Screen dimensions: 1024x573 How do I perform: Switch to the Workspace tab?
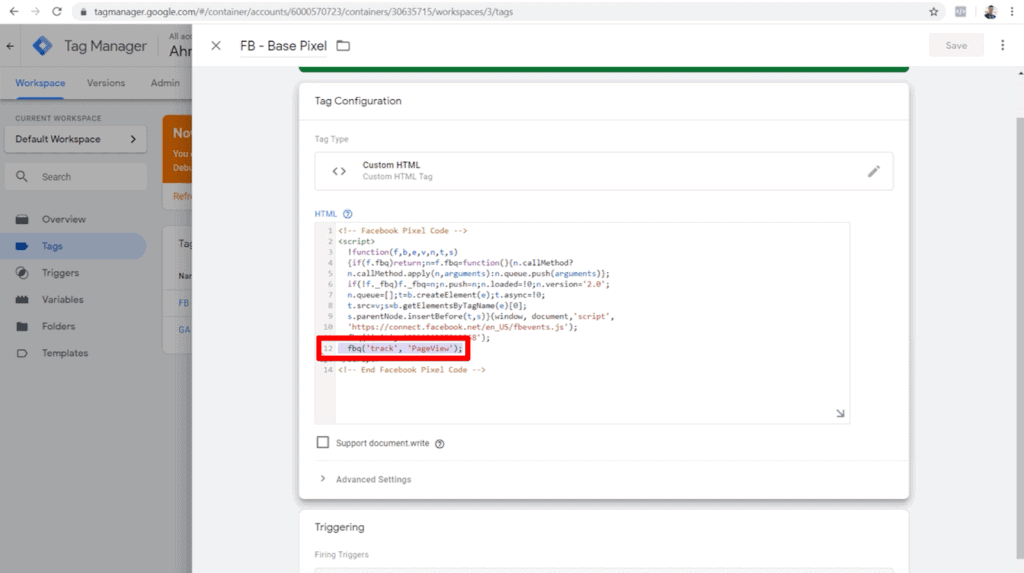pos(40,83)
